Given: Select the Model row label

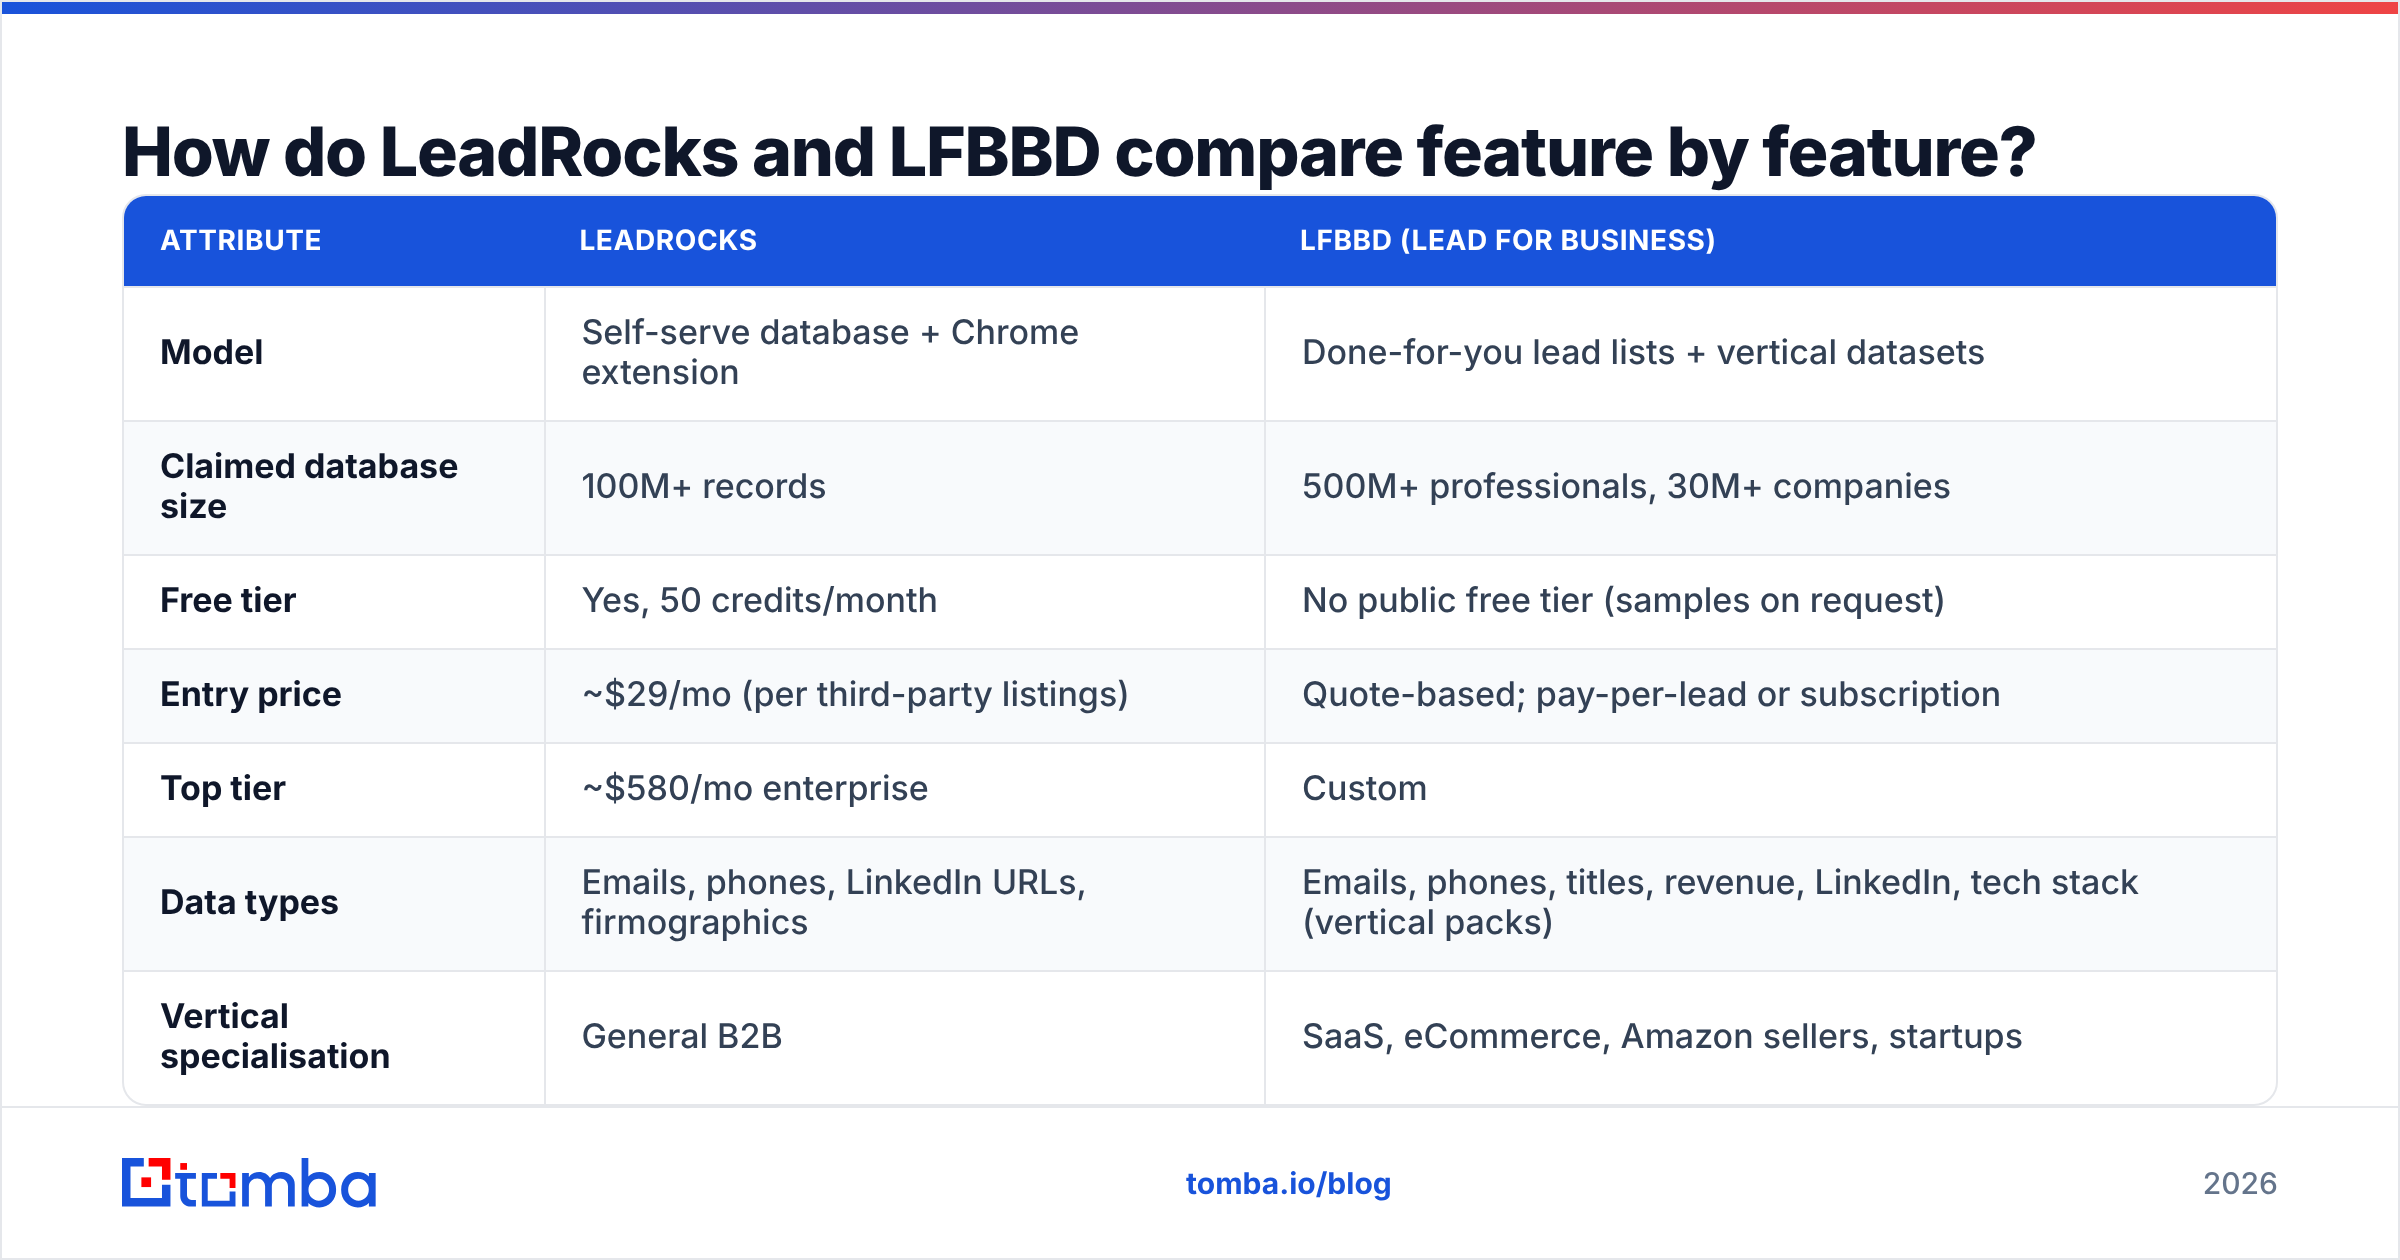Looking at the screenshot, I should 212,352.
